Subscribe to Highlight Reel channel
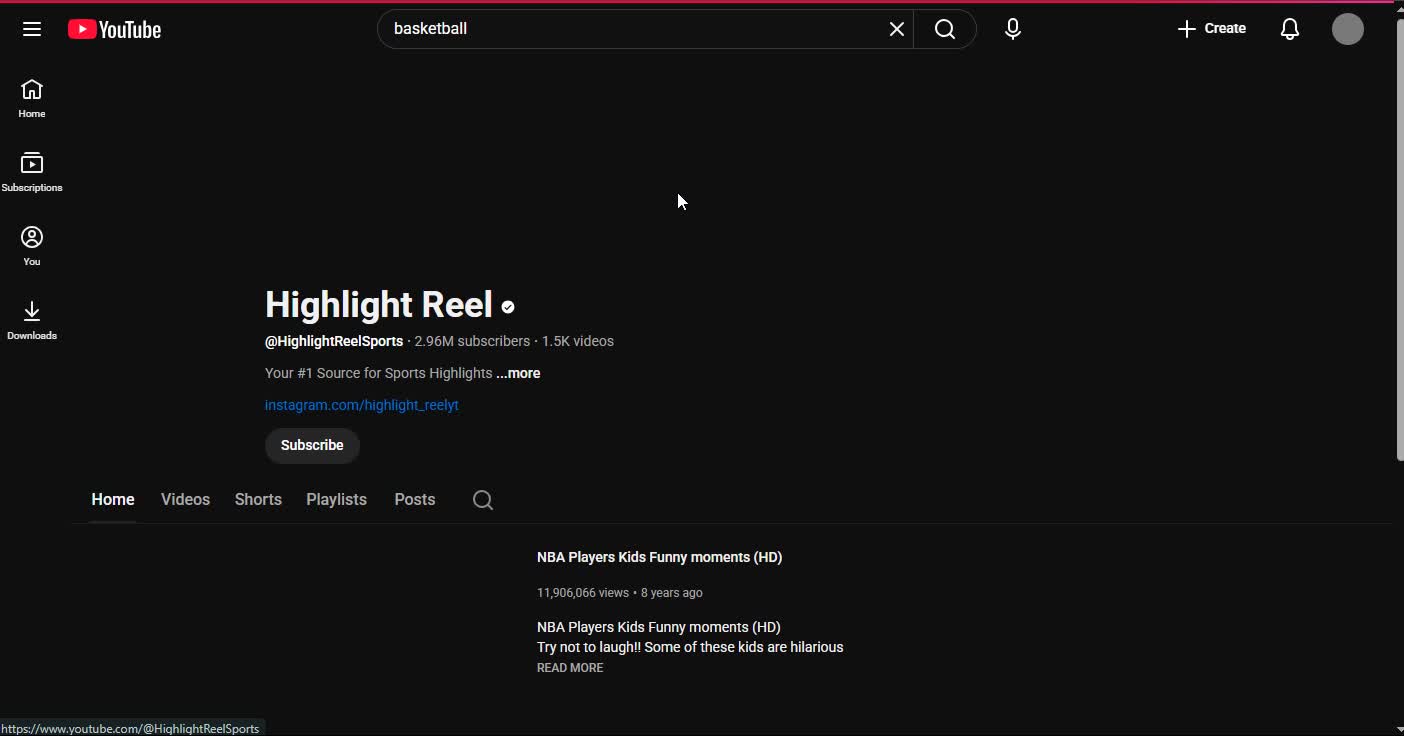1404x736 pixels. (x=312, y=446)
